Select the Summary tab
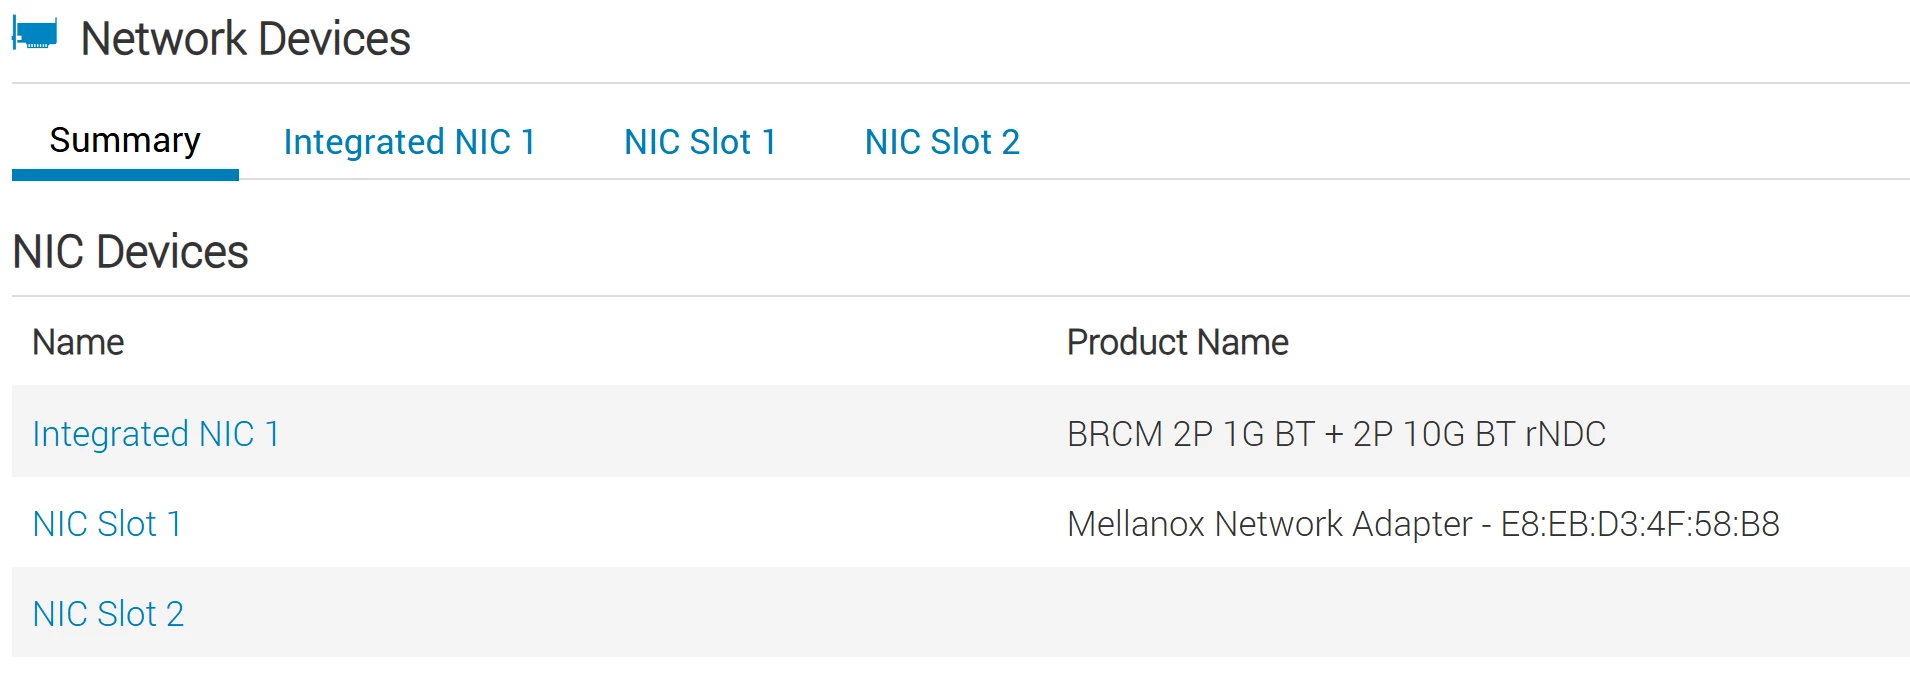Image resolution: width=1910 pixels, height=689 pixels. (x=125, y=140)
